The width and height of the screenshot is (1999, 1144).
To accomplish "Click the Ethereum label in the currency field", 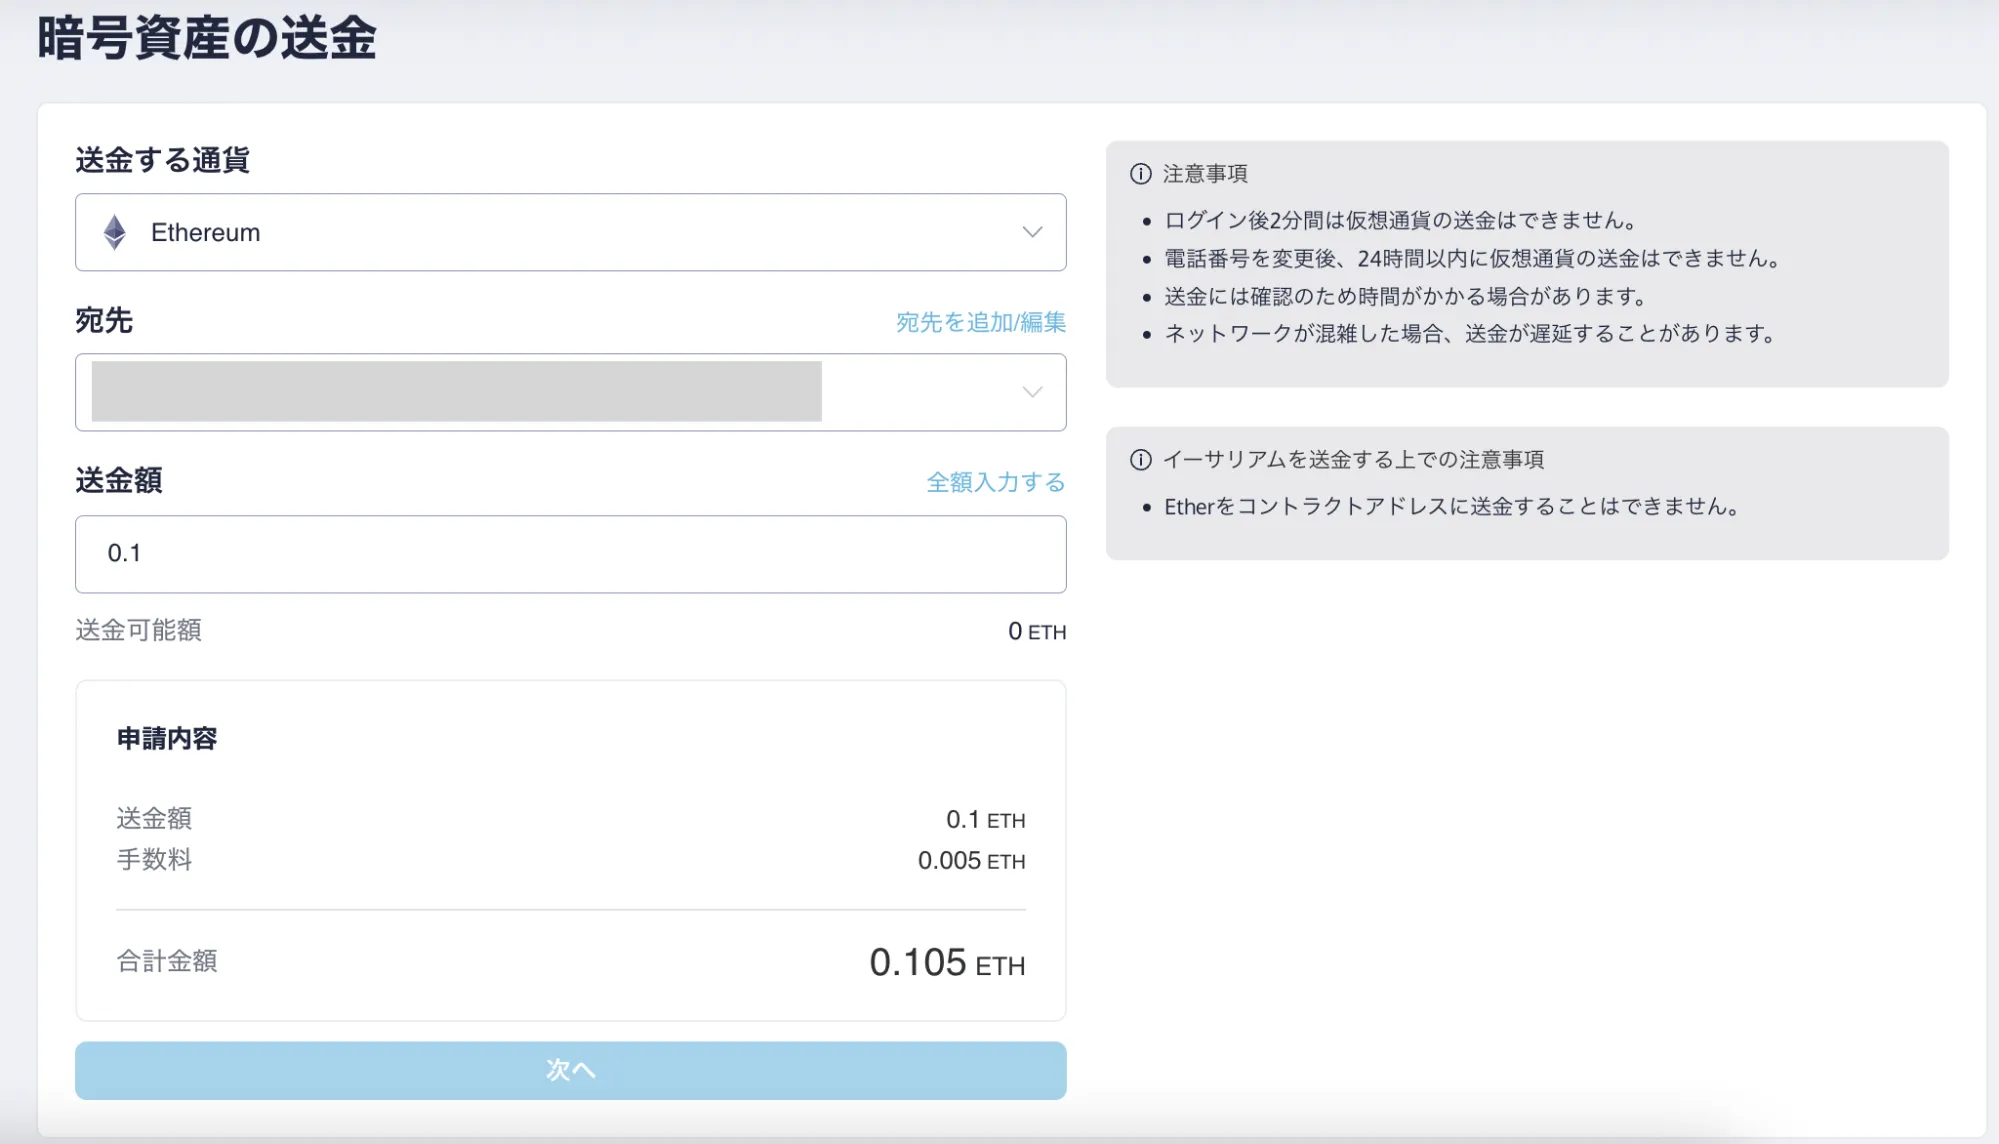I will click(206, 232).
